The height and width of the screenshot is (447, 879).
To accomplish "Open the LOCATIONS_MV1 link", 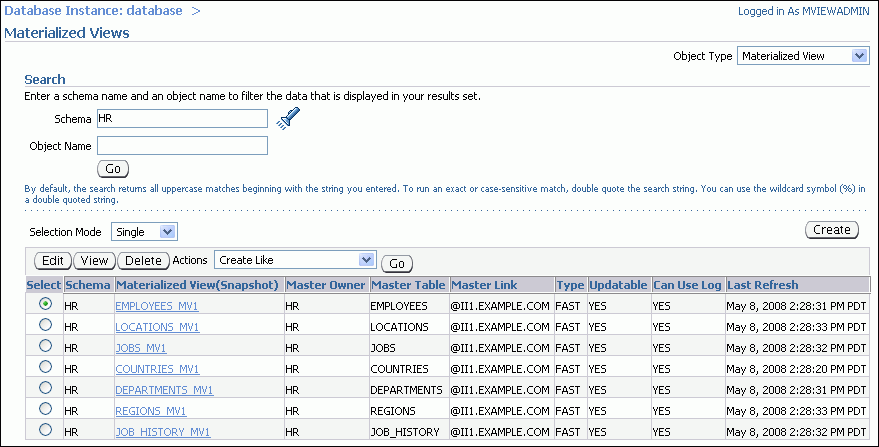I will pos(158,327).
